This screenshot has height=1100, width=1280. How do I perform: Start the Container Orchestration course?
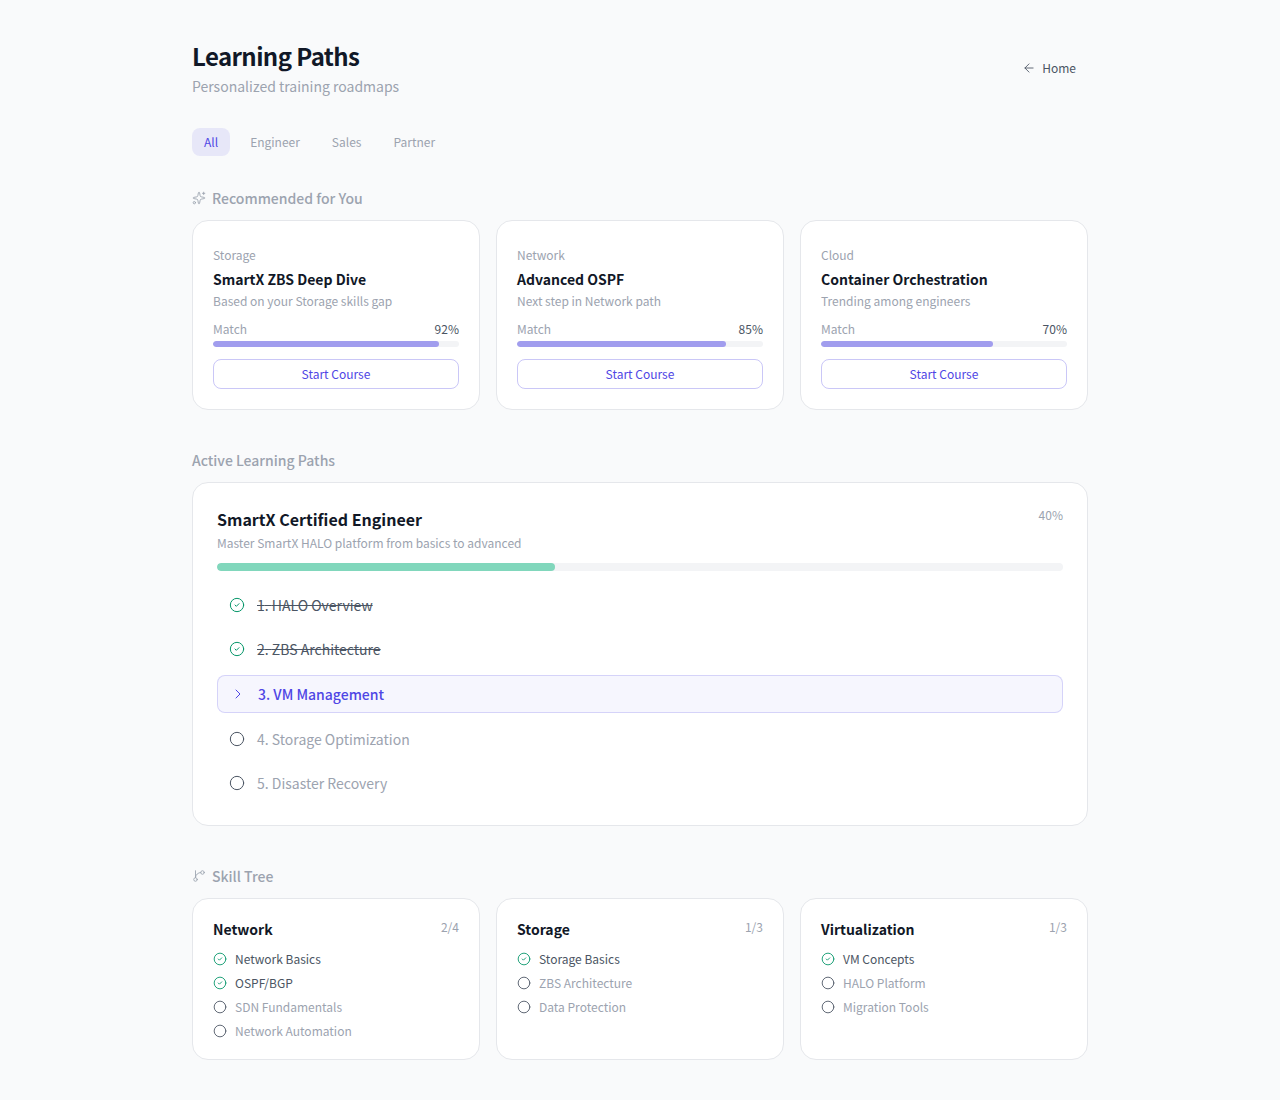[944, 374]
